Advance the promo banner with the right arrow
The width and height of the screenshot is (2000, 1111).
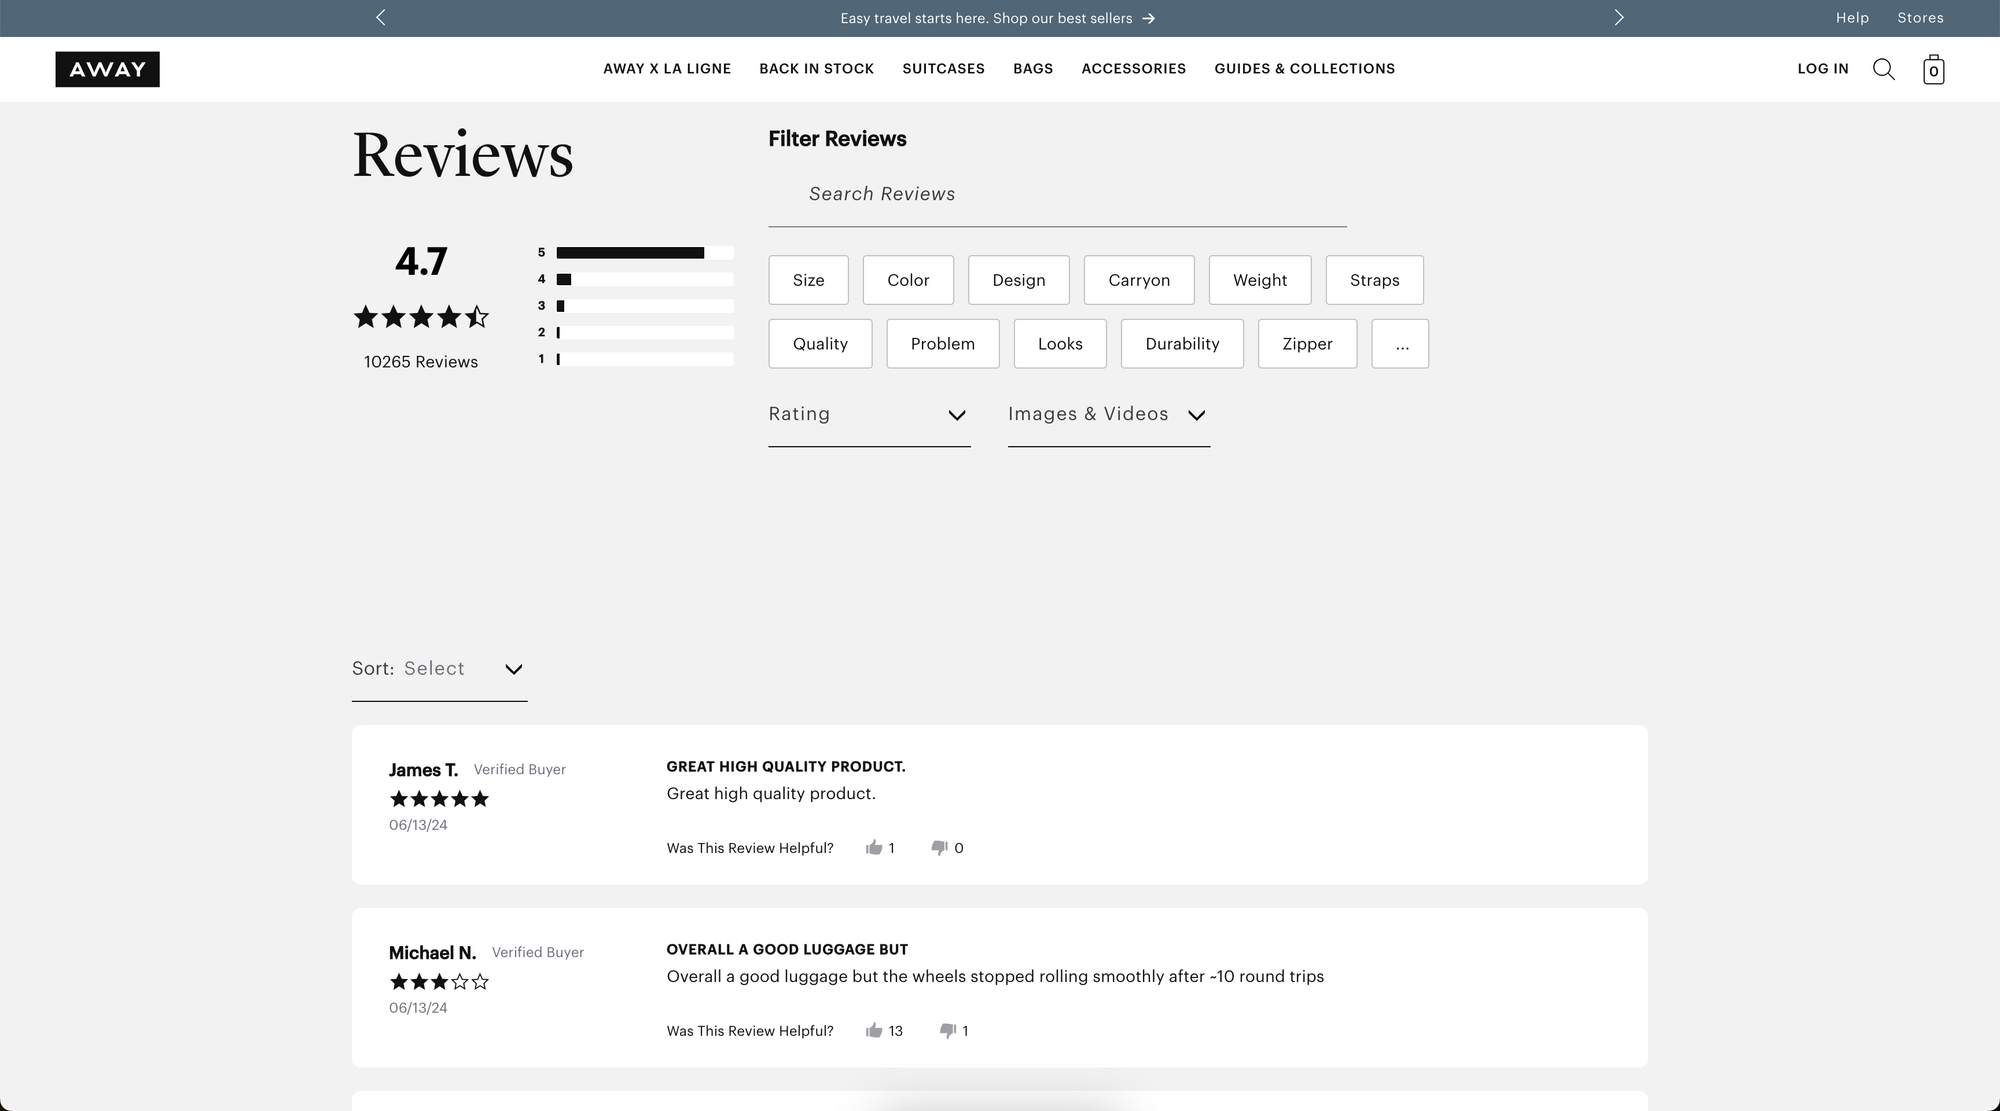point(1619,17)
